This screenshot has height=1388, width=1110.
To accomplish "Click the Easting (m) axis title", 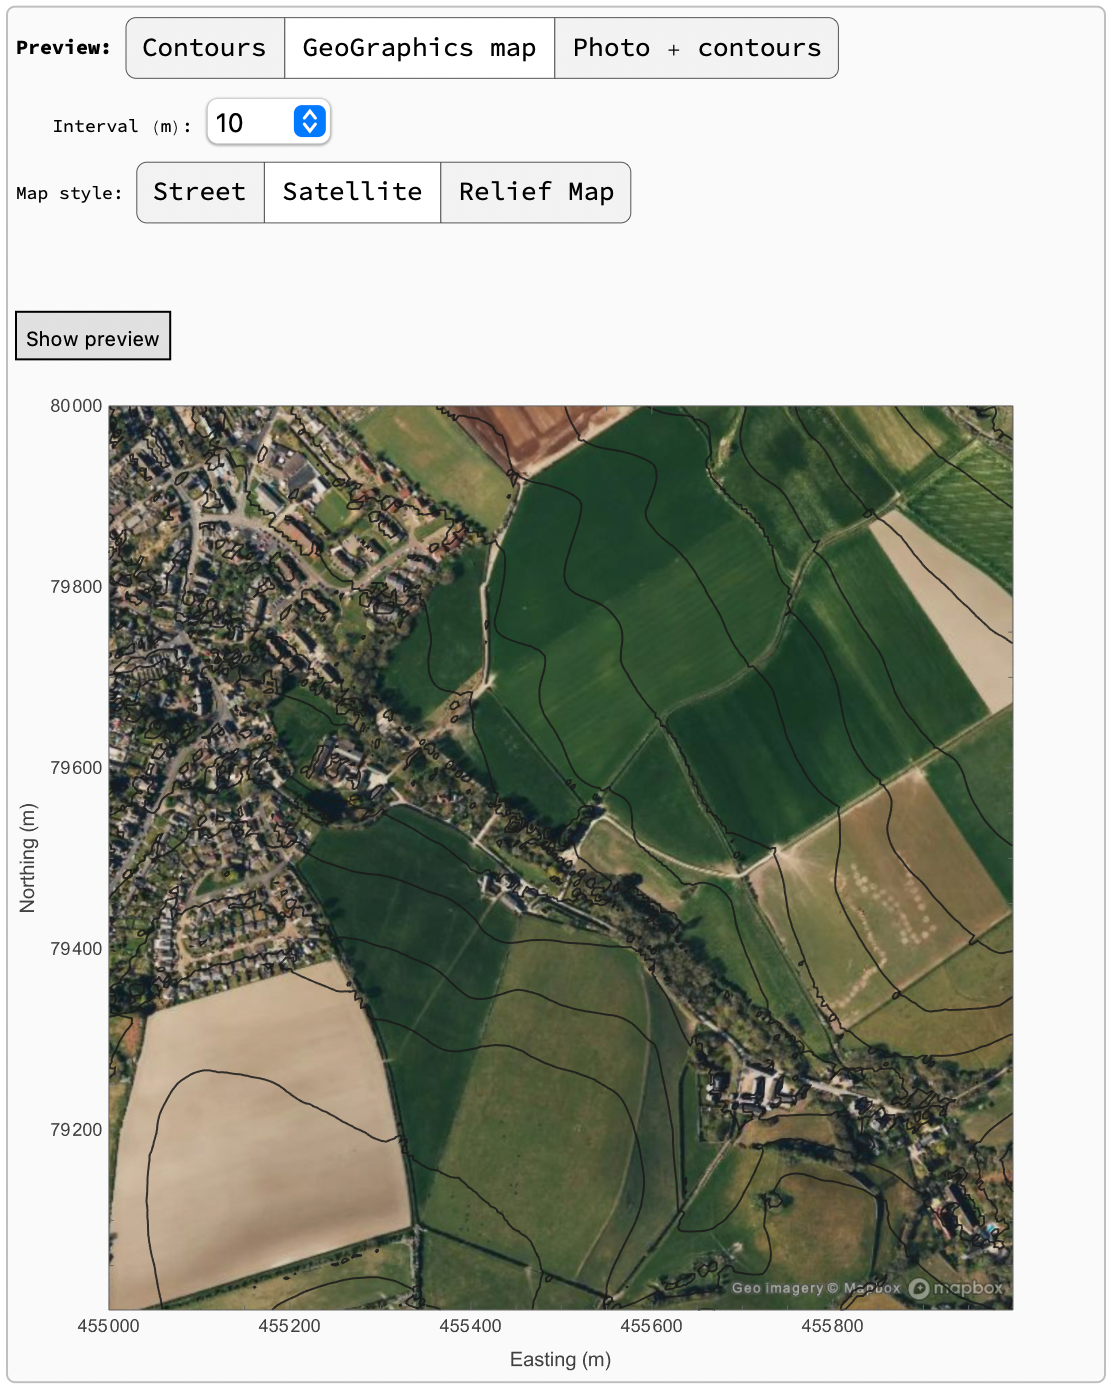I will [x=560, y=1359].
